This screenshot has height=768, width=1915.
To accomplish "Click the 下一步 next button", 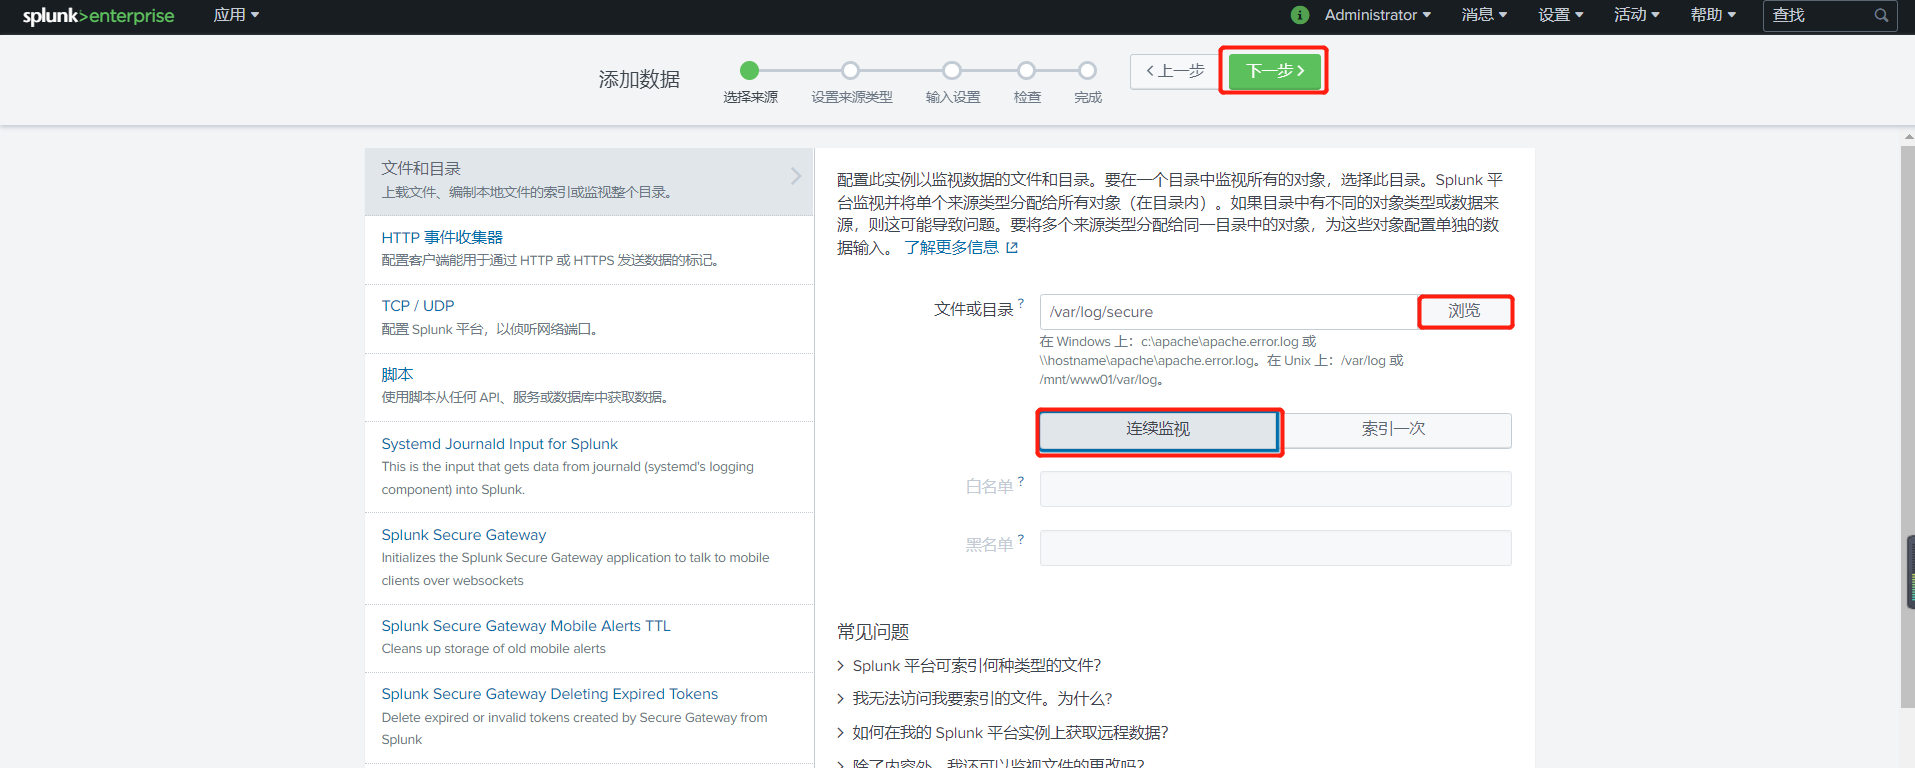I will pyautogui.click(x=1274, y=71).
